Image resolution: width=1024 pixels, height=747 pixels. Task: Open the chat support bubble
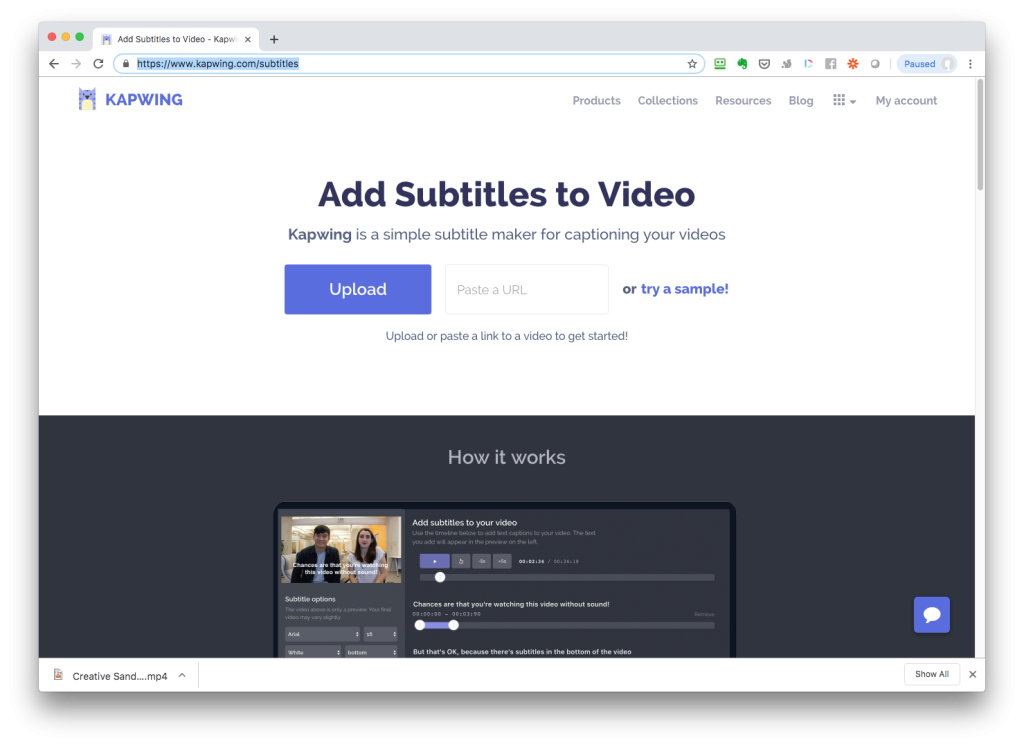pyautogui.click(x=931, y=615)
